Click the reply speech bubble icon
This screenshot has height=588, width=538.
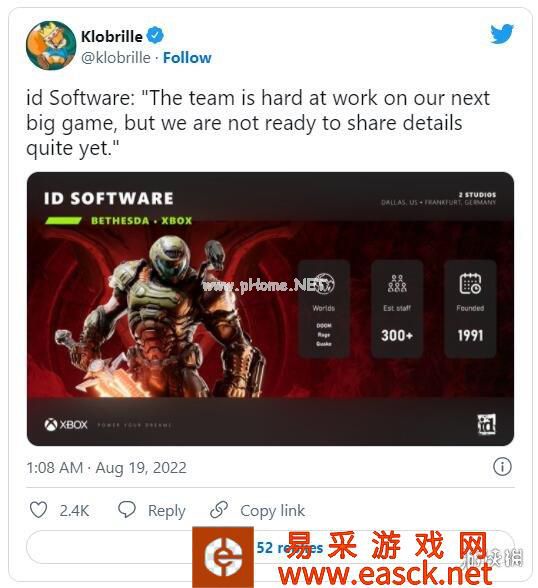tap(127, 510)
